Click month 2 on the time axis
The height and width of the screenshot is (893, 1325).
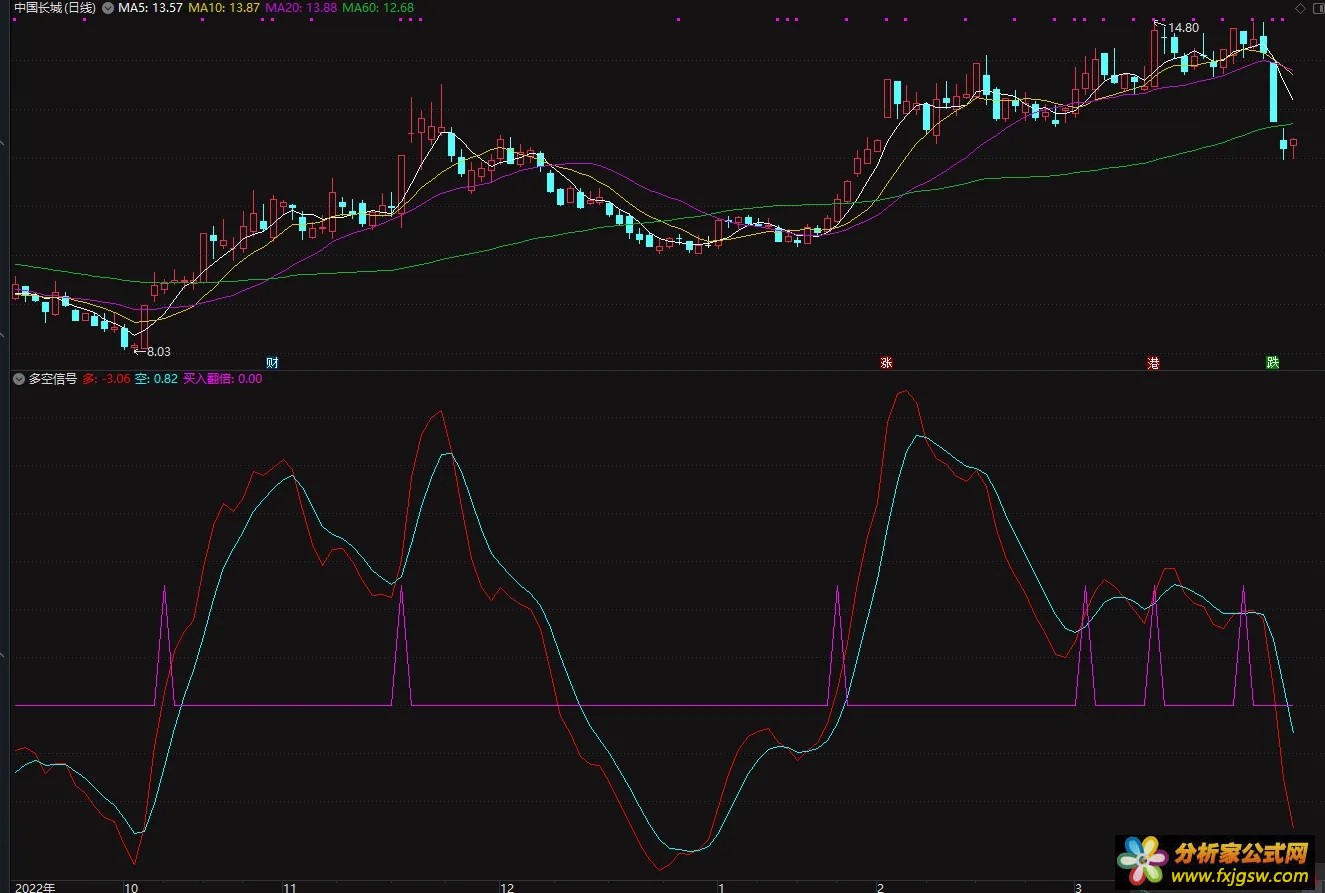coord(880,887)
